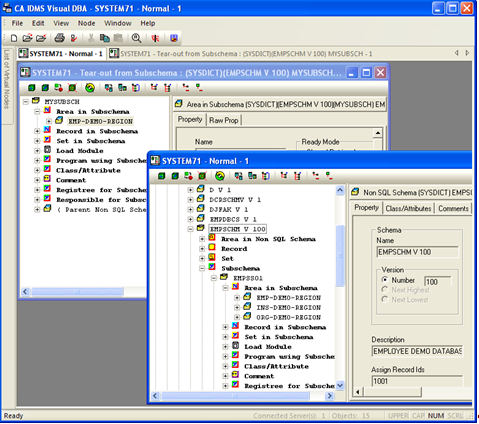Collapse the Subschema node under EMPSCHM V 100
The height and width of the screenshot is (424, 479).
coord(202,268)
